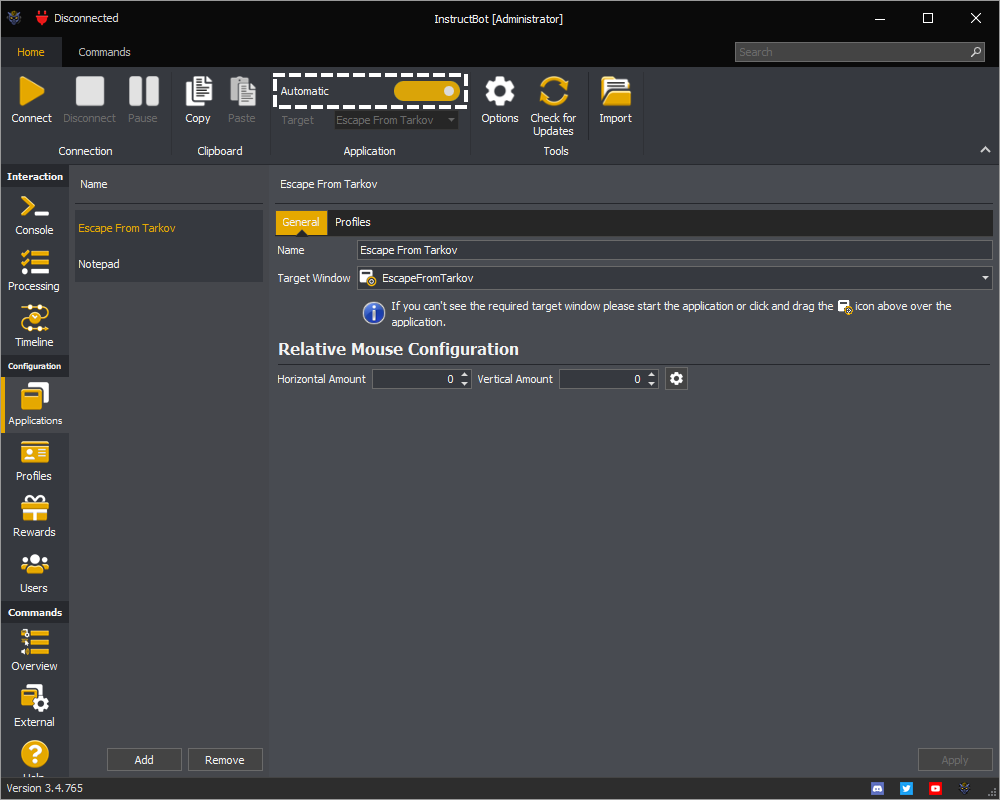1000x800 pixels.
Task: Open Twitter link in status bar
Action: tap(906, 789)
